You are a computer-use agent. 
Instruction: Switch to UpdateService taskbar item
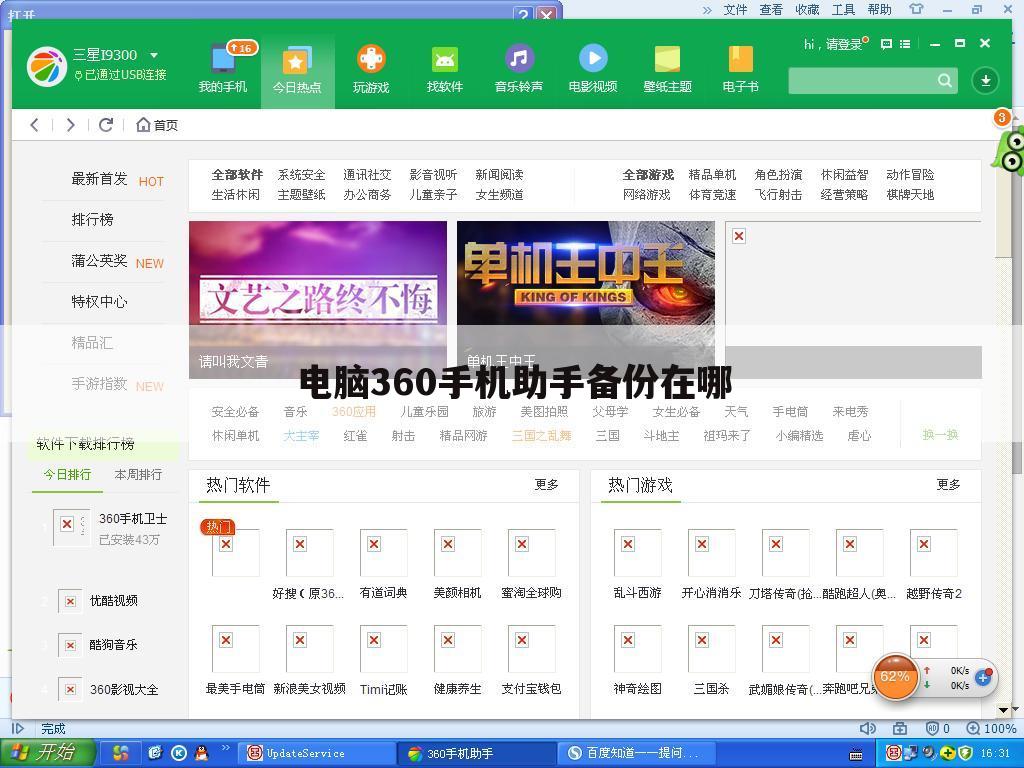pos(315,754)
